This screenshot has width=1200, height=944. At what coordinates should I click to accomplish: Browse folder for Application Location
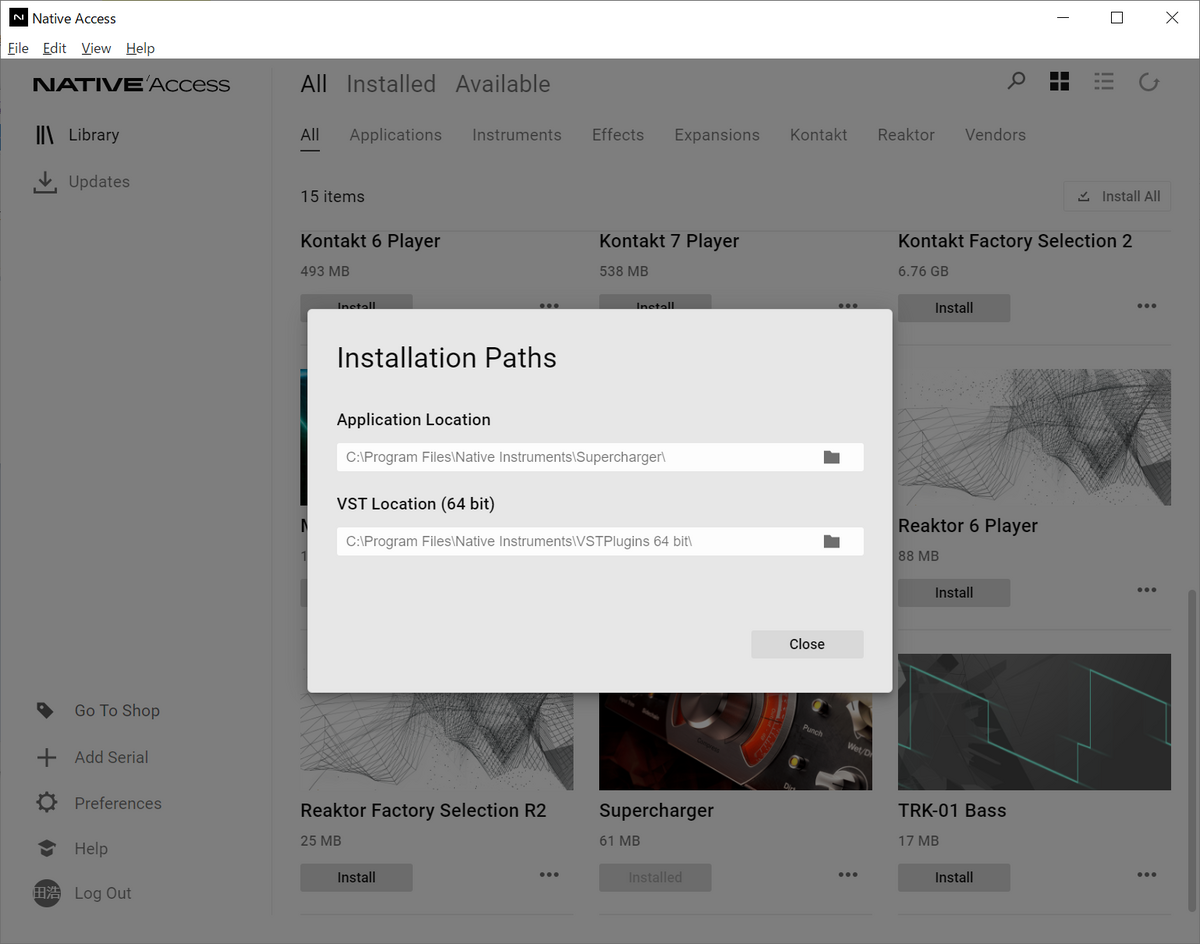pos(831,457)
